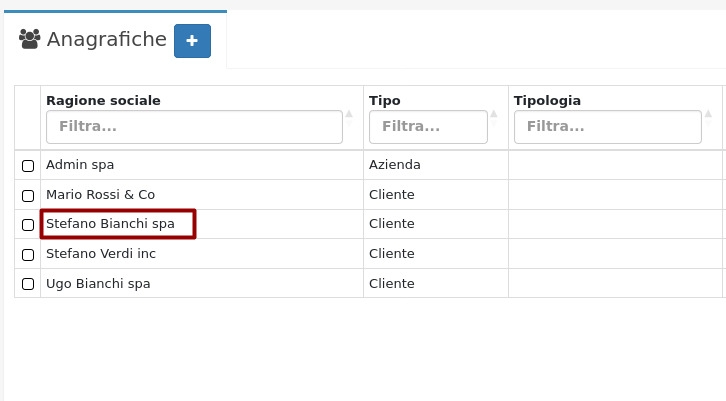Open the Ugo Bianchi spa record
The height and width of the screenshot is (401, 726).
click(98, 284)
